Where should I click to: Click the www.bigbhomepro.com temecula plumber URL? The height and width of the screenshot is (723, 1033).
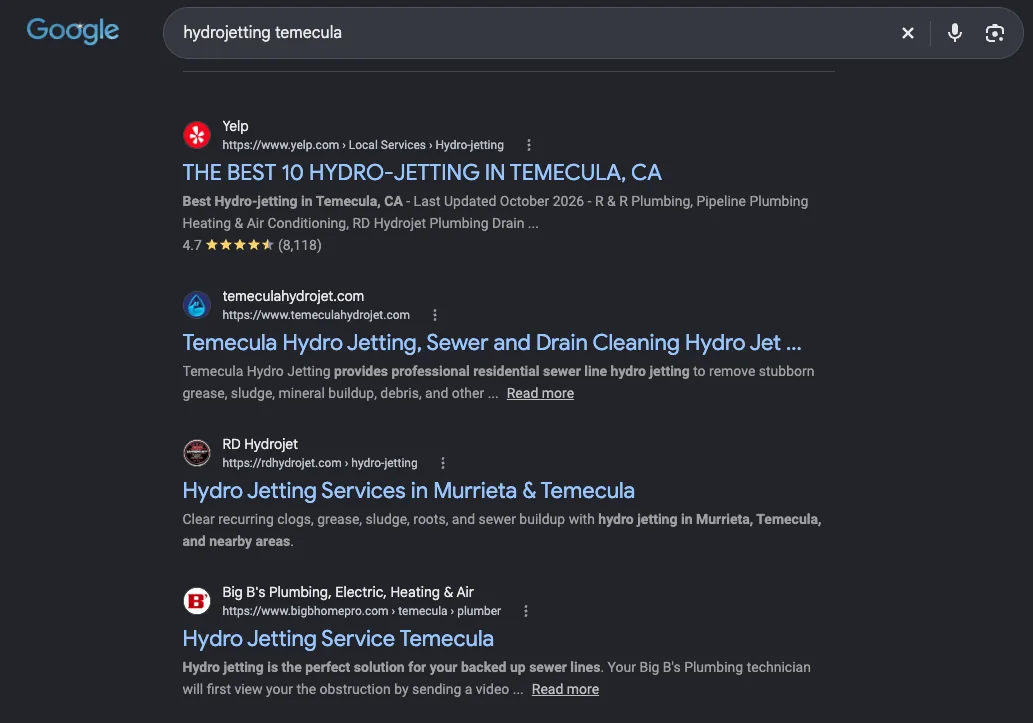361,611
